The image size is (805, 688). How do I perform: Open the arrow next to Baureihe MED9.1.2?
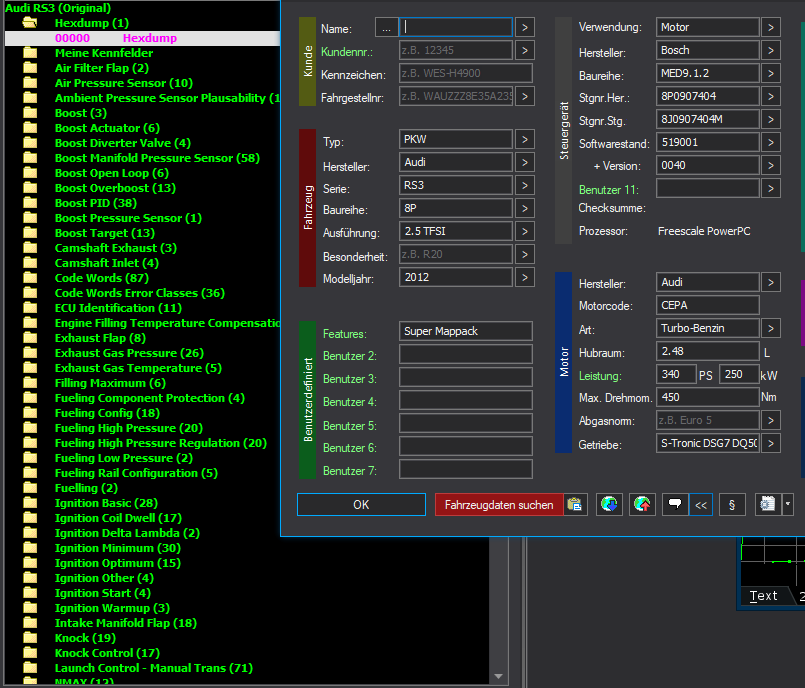pyautogui.click(x=771, y=73)
